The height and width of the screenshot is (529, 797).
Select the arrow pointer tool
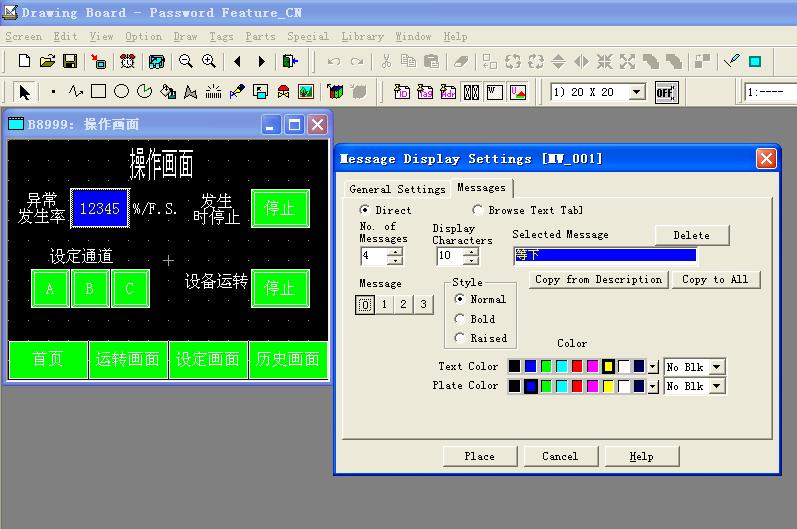click(x=25, y=92)
